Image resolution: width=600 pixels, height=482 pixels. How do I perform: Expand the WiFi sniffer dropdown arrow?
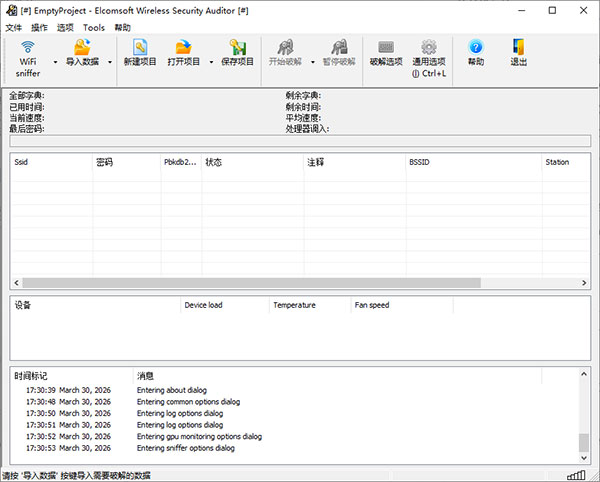coord(54,62)
